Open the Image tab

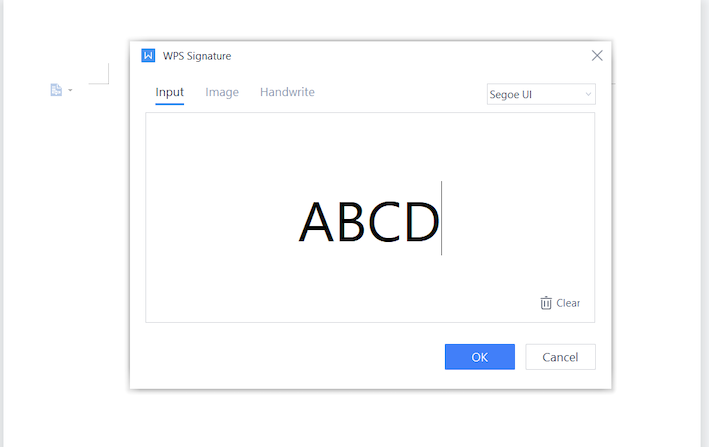pyautogui.click(x=222, y=93)
